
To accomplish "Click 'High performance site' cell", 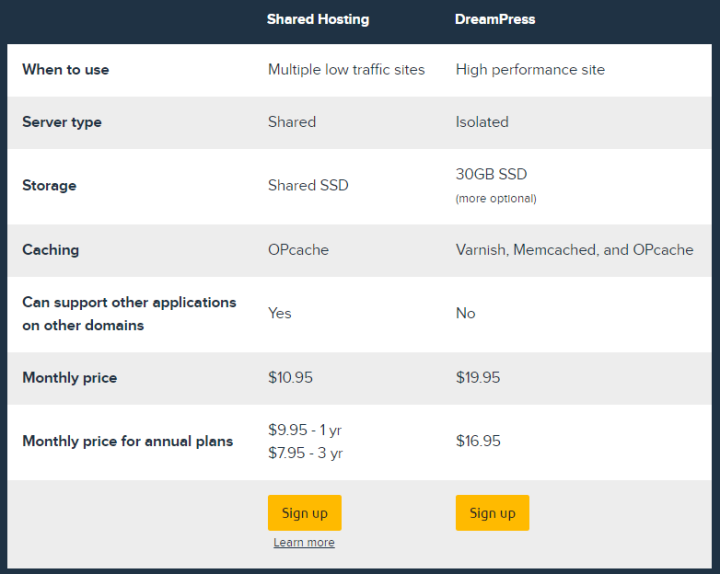I will click(530, 70).
